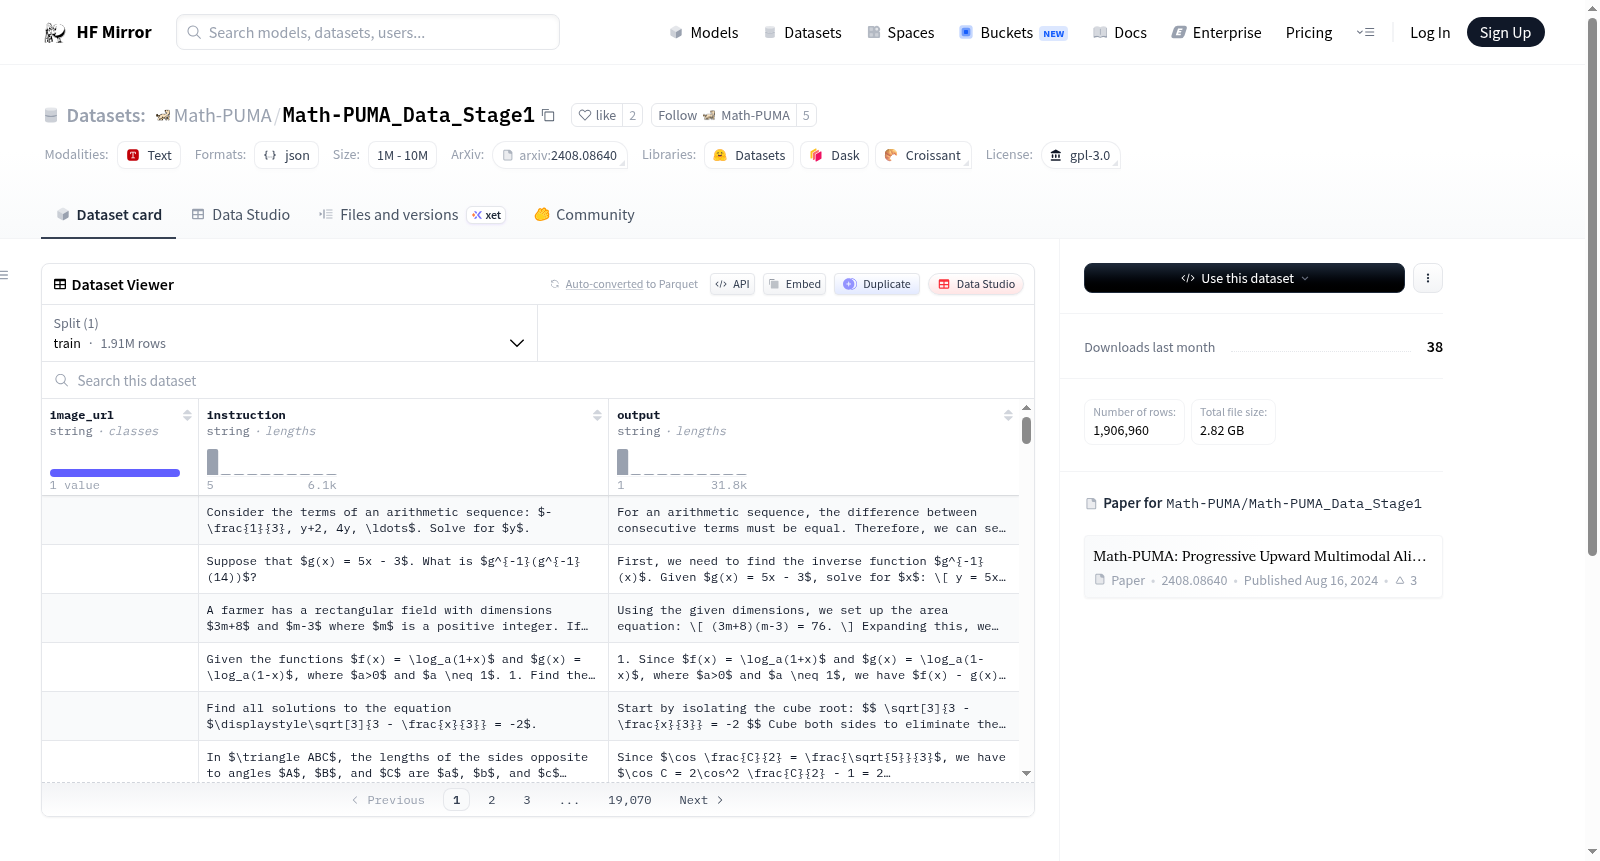The image size is (1600, 861).
Task: Click the left-edge sidebar toggle icon
Action: point(4,275)
